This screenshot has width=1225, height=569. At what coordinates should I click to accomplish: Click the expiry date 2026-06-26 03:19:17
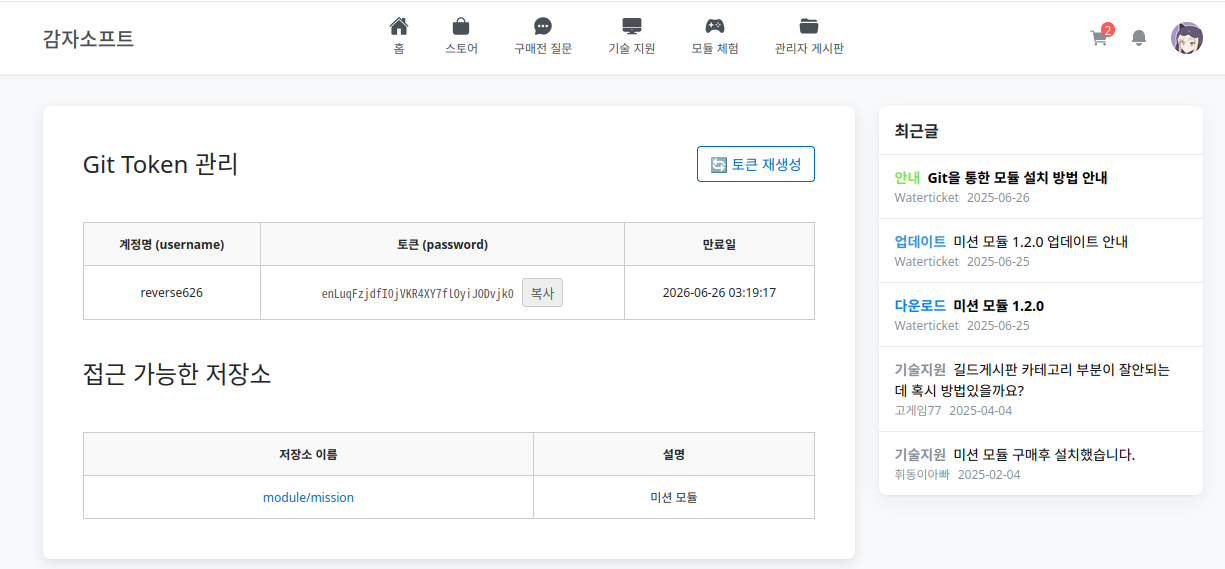[719, 293]
